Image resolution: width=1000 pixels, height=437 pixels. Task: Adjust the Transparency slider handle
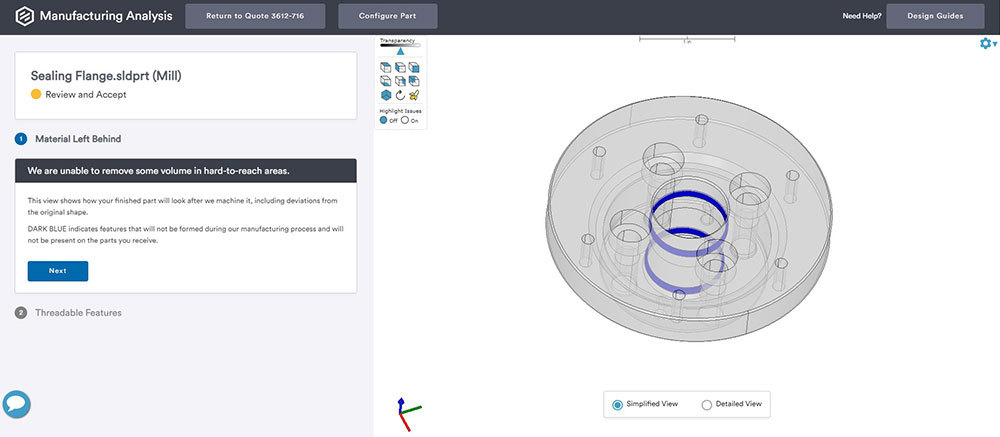click(400, 50)
